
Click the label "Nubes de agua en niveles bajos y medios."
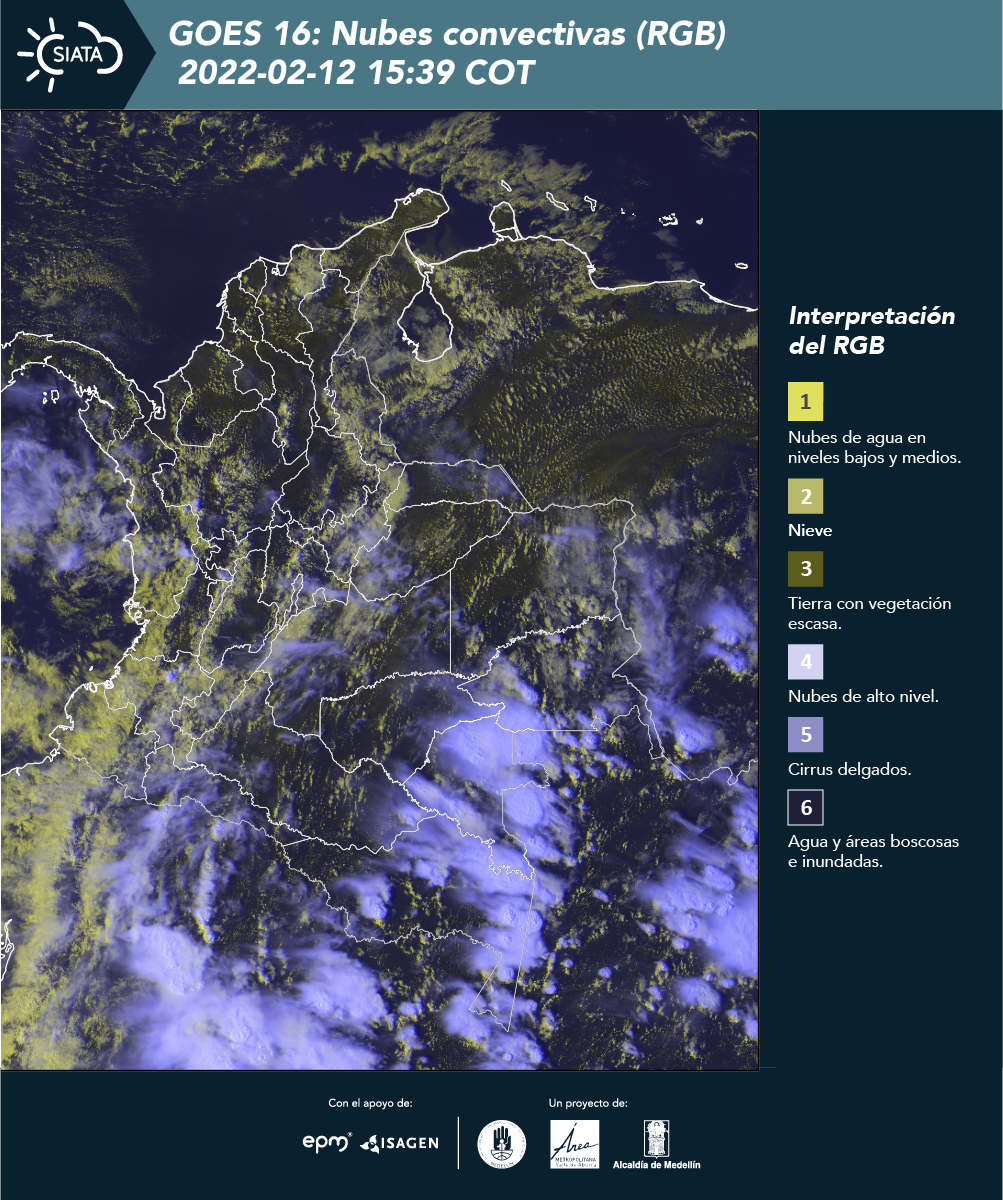(875, 448)
